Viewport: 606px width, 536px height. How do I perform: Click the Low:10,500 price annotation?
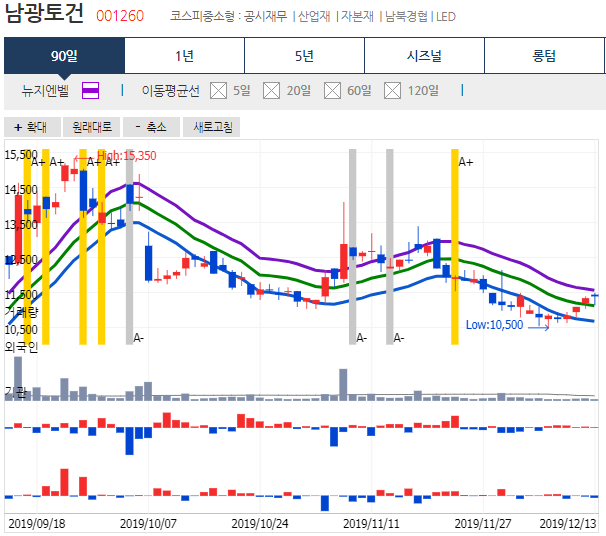pyautogui.click(x=494, y=325)
